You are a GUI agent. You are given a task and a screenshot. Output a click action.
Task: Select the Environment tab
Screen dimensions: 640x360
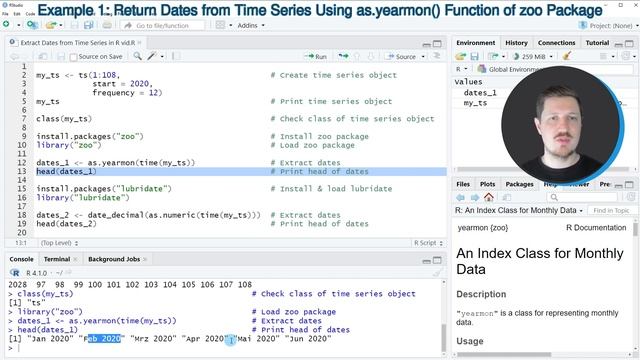tap(476, 43)
